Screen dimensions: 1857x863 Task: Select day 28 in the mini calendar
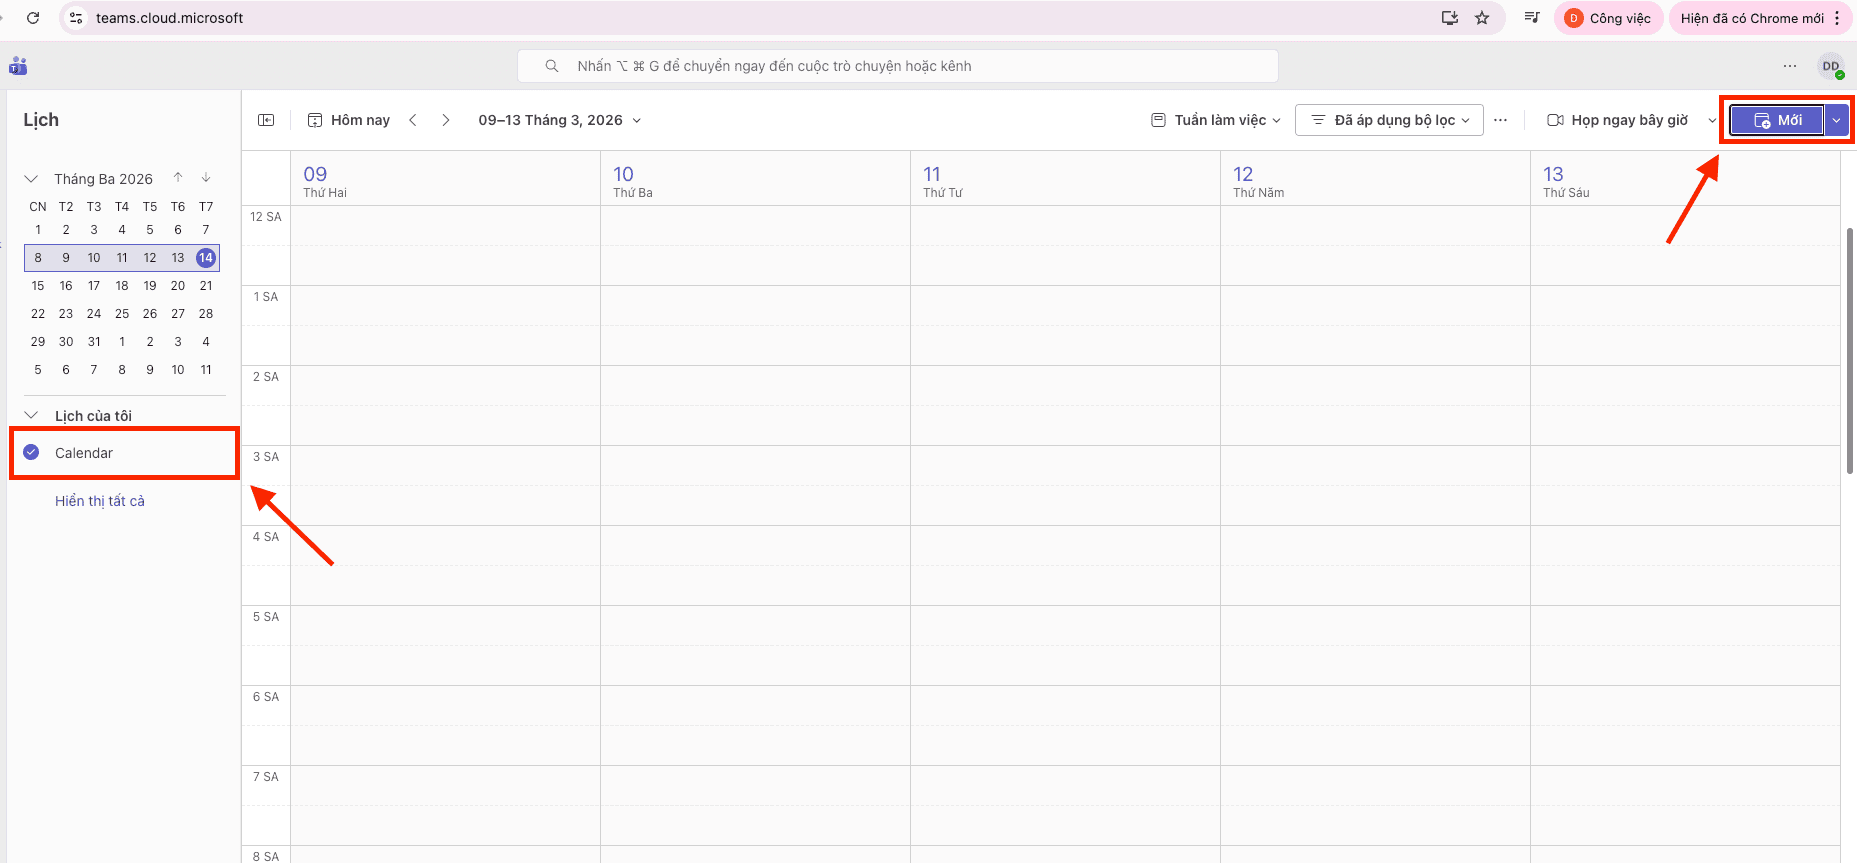point(206,313)
